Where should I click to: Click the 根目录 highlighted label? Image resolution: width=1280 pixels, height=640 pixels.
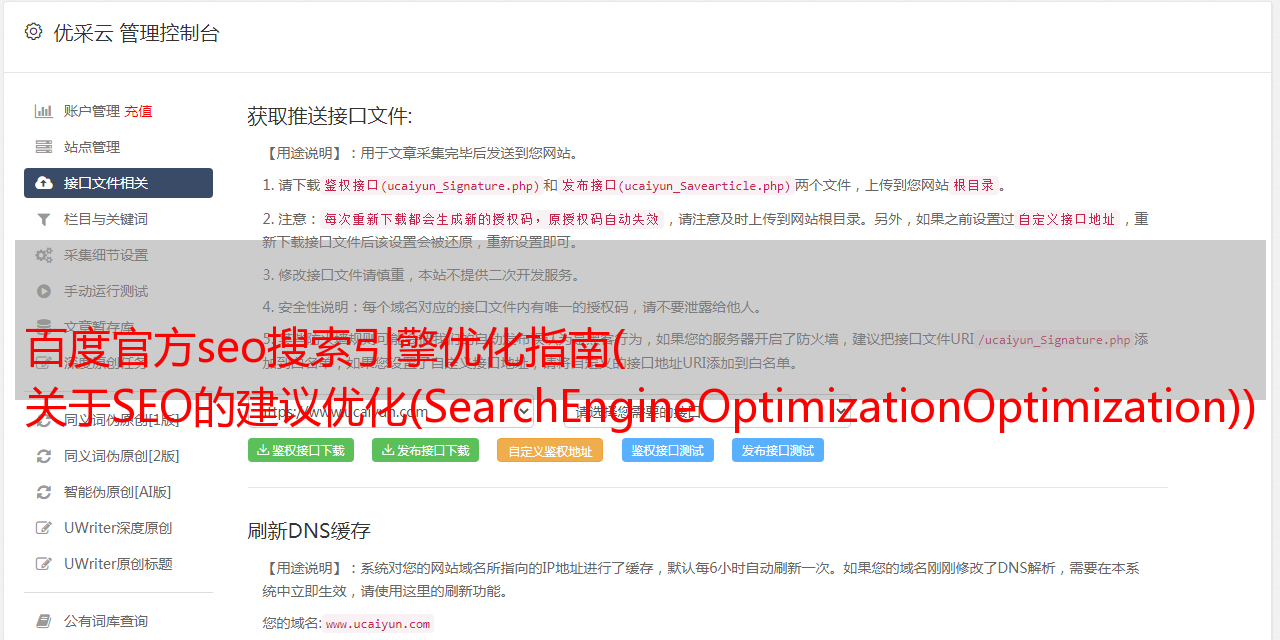pos(974,185)
